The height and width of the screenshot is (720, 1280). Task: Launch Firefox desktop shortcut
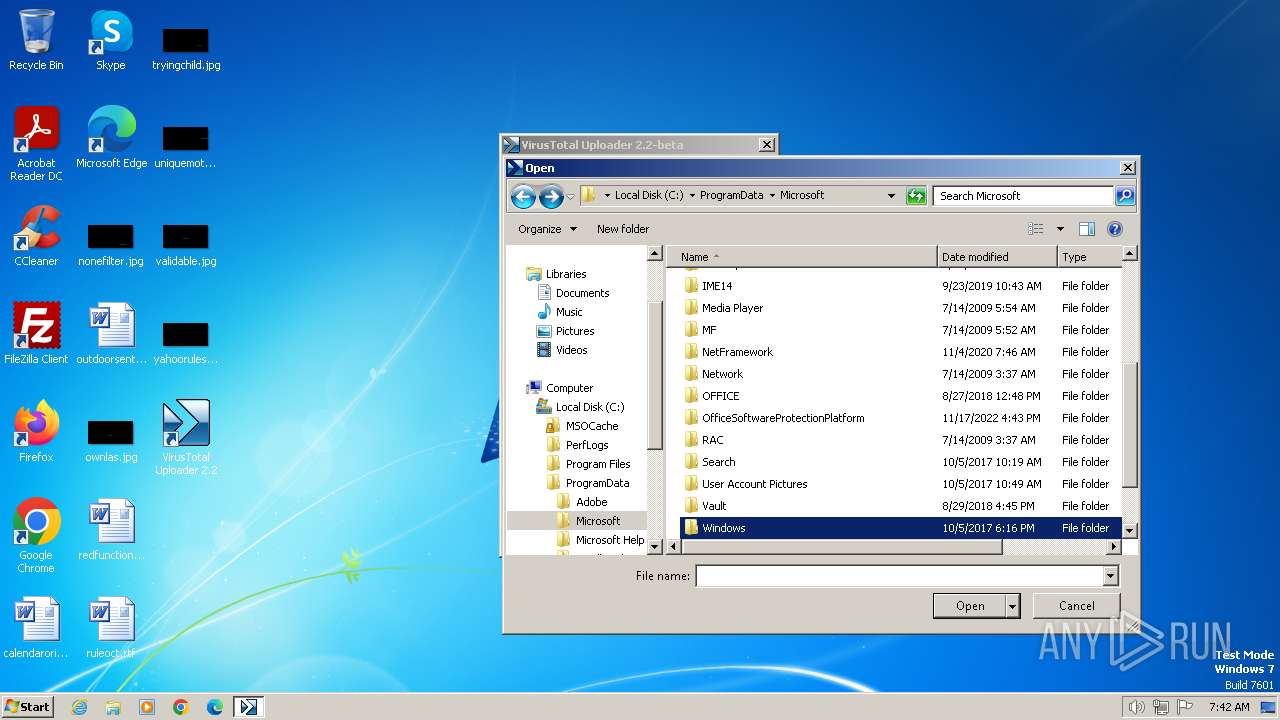36,432
